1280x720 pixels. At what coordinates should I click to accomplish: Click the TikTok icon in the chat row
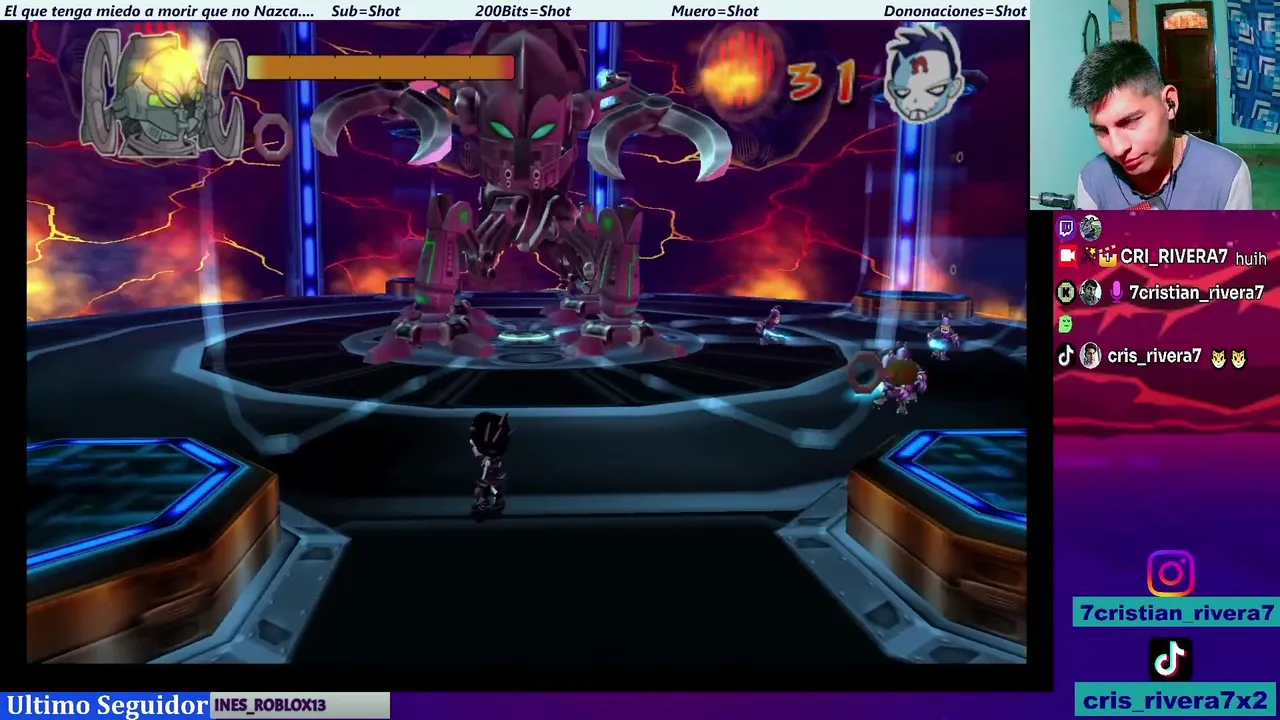(x=1066, y=356)
